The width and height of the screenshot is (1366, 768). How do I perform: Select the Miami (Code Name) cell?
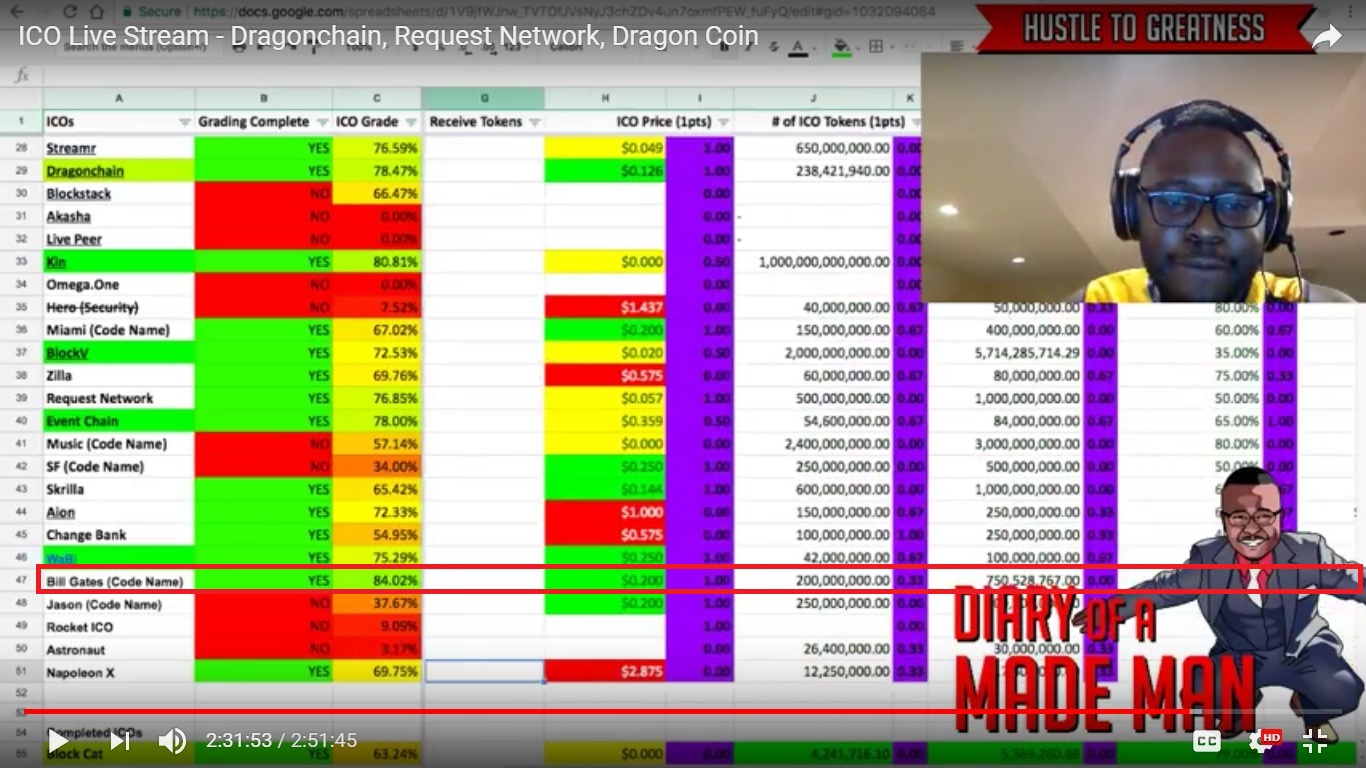coord(119,330)
